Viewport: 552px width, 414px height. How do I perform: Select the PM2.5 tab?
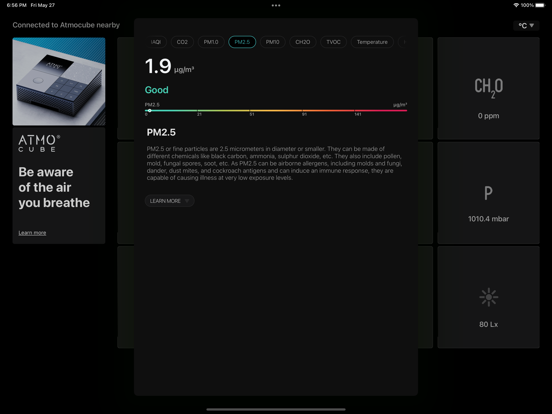tap(242, 42)
